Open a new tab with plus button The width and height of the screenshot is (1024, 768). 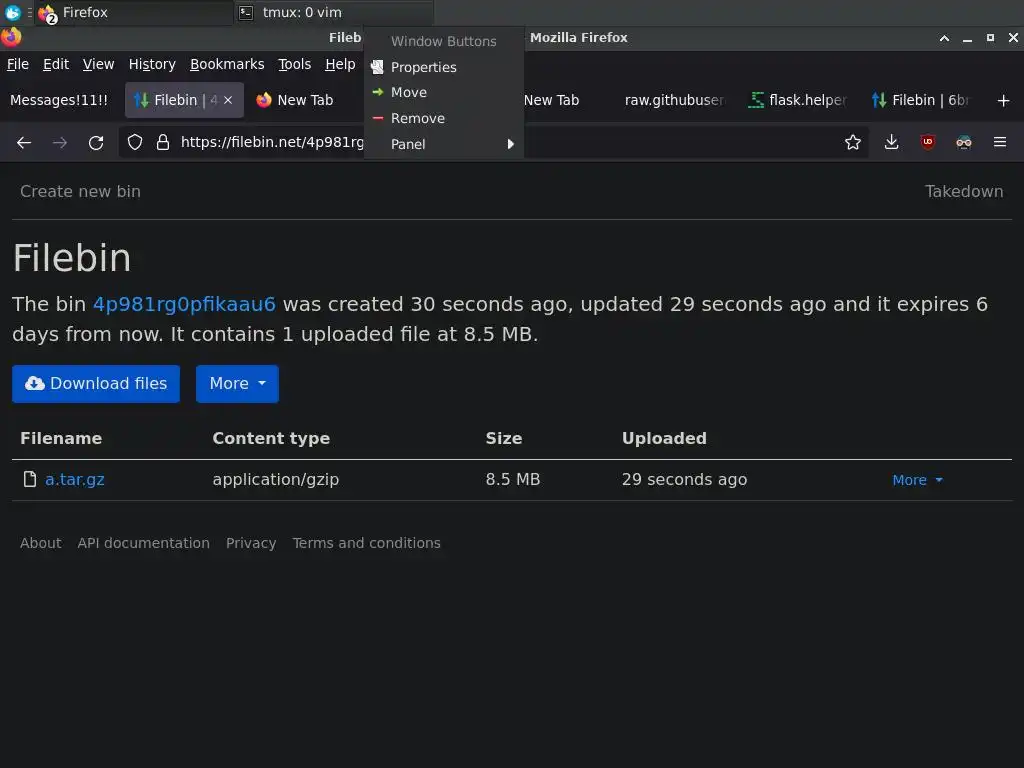pyautogui.click(x=1003, y=101)
